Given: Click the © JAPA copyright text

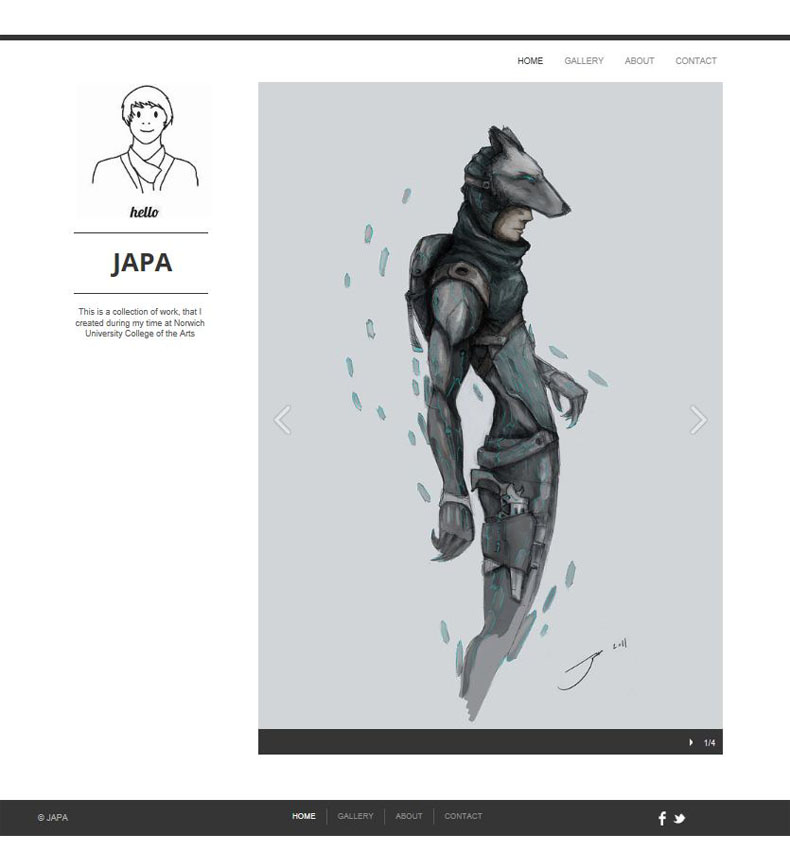Looking at the screenshot, I should (53, 817).
